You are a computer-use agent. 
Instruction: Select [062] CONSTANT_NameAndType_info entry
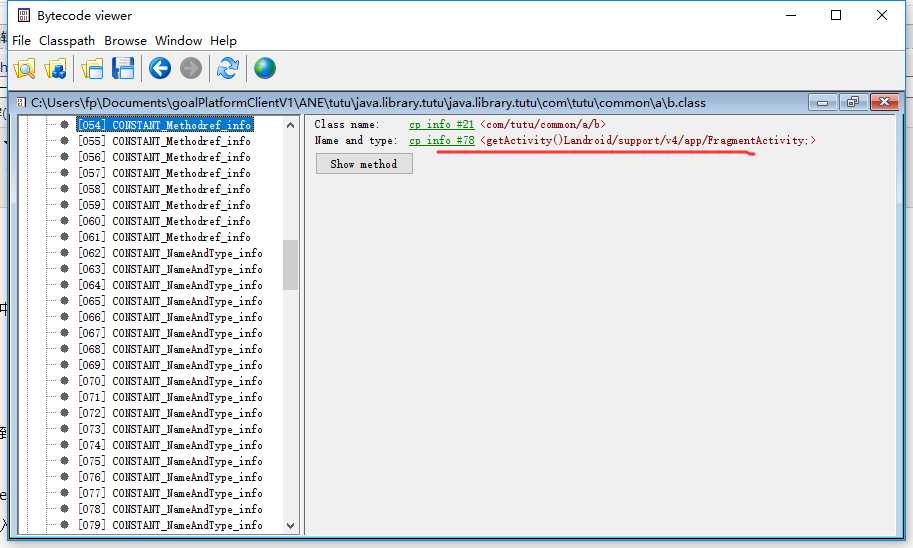[x=171, y=253]
